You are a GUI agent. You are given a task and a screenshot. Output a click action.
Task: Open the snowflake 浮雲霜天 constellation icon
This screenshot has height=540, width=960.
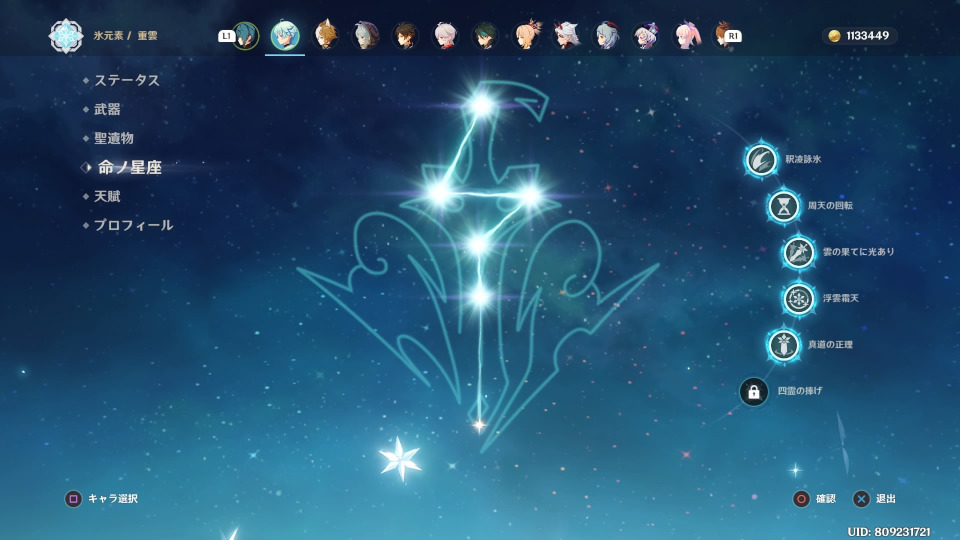pos(798,299)
